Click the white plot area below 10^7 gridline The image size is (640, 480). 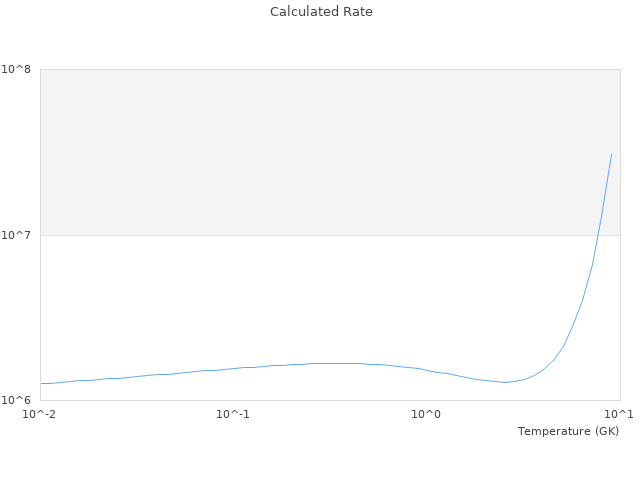coord(300,300)
